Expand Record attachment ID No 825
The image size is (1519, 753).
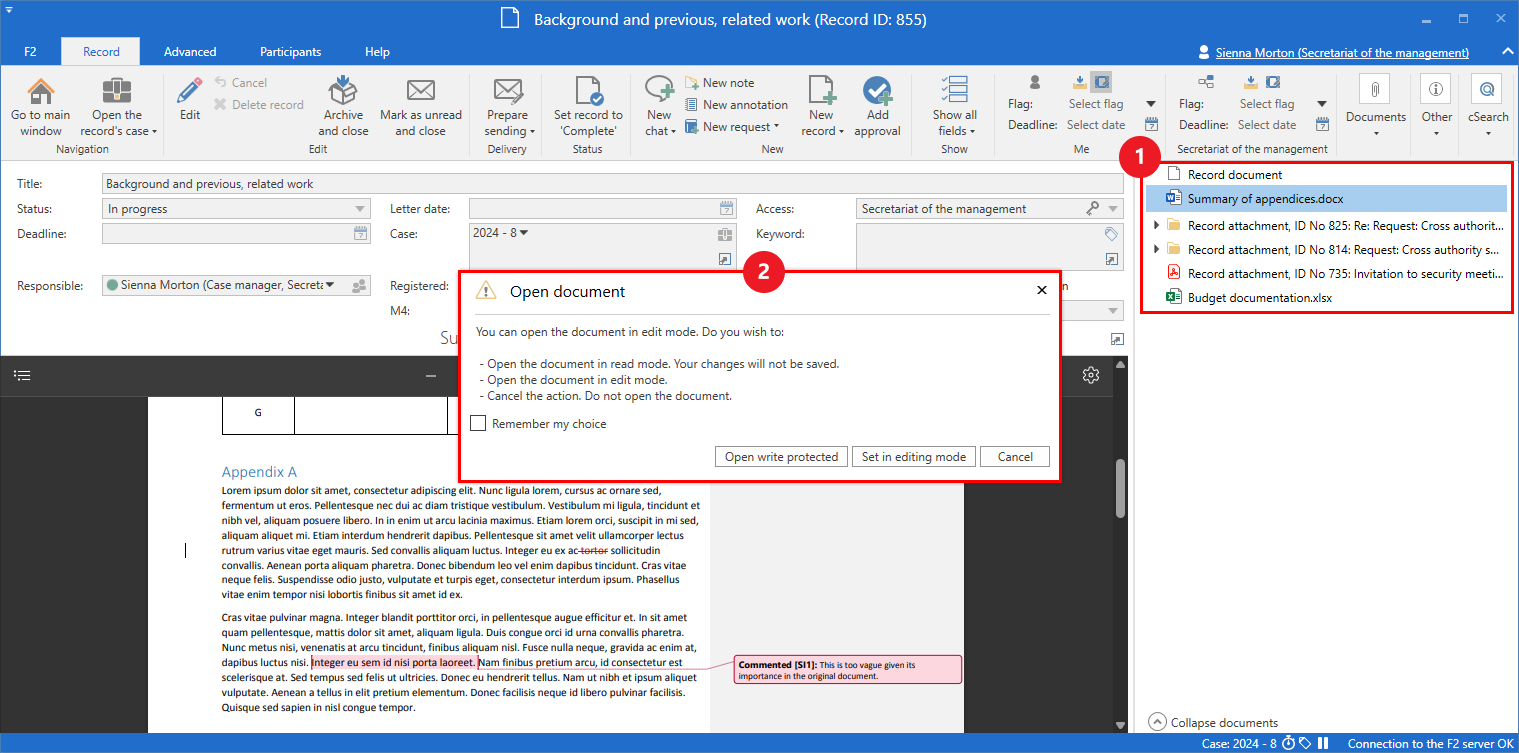coord(1157,226)
